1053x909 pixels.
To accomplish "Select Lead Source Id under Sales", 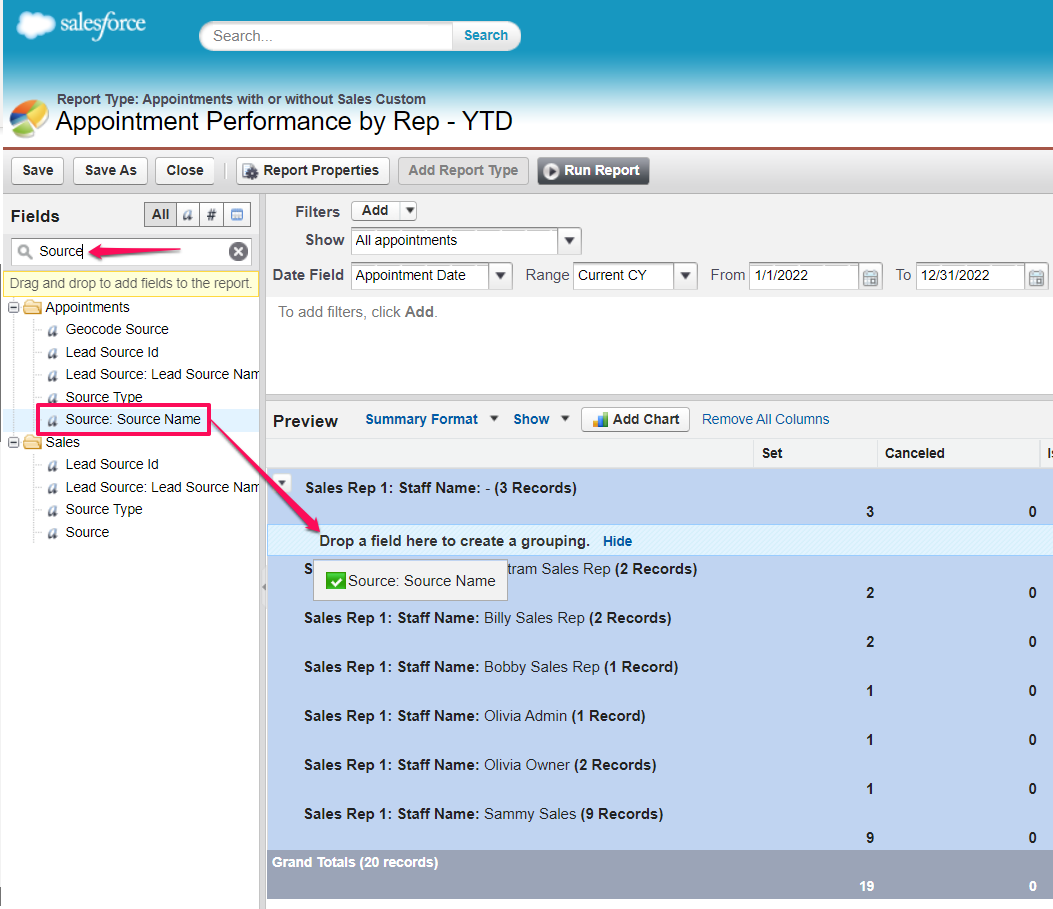I will pyautogui.click(x=112, y=465).
